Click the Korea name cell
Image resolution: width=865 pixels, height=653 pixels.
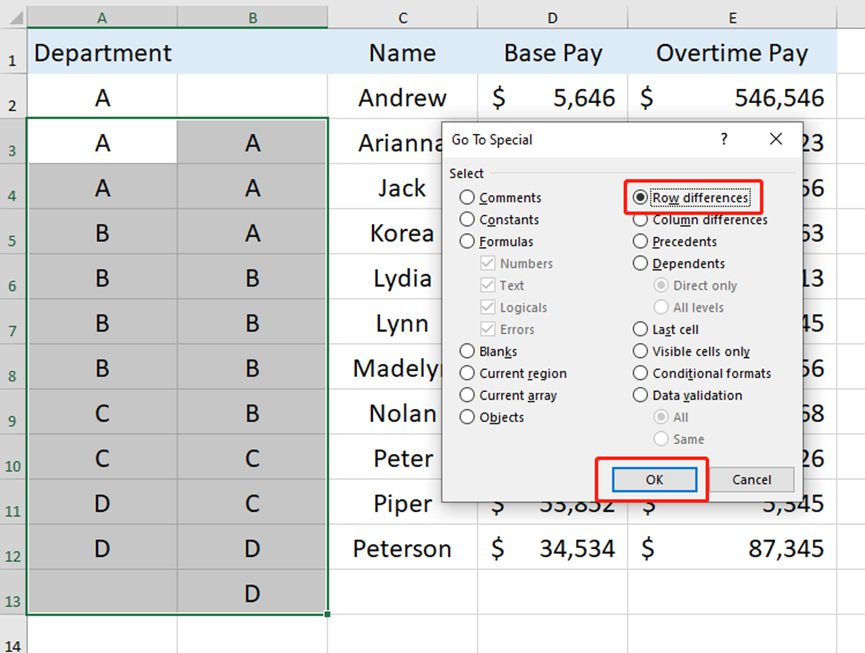pyautogui.click(x=385, y=232)
